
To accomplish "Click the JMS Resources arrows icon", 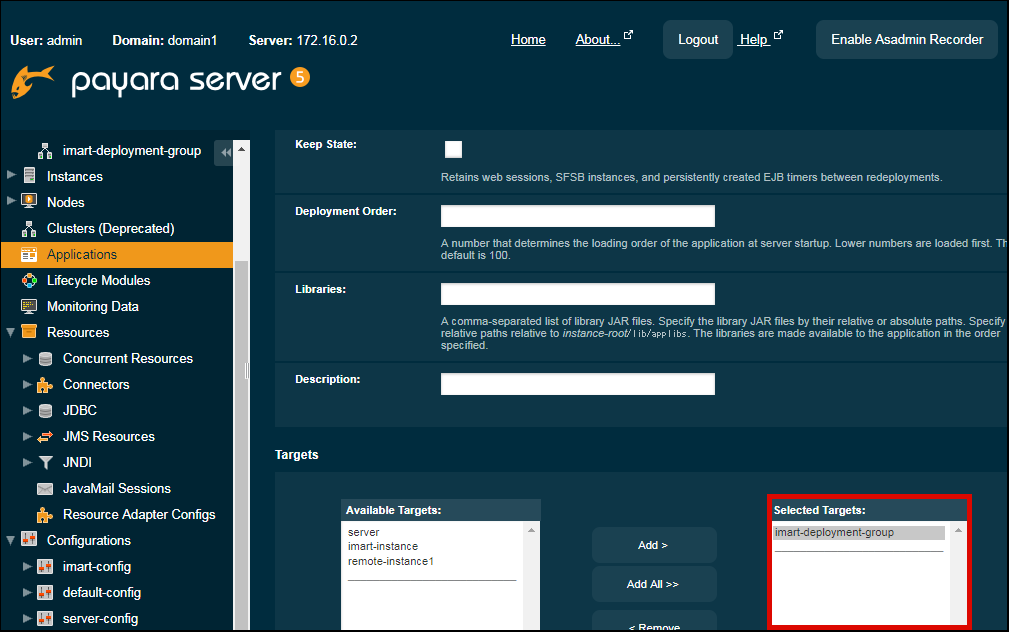I will pos(45,436).
